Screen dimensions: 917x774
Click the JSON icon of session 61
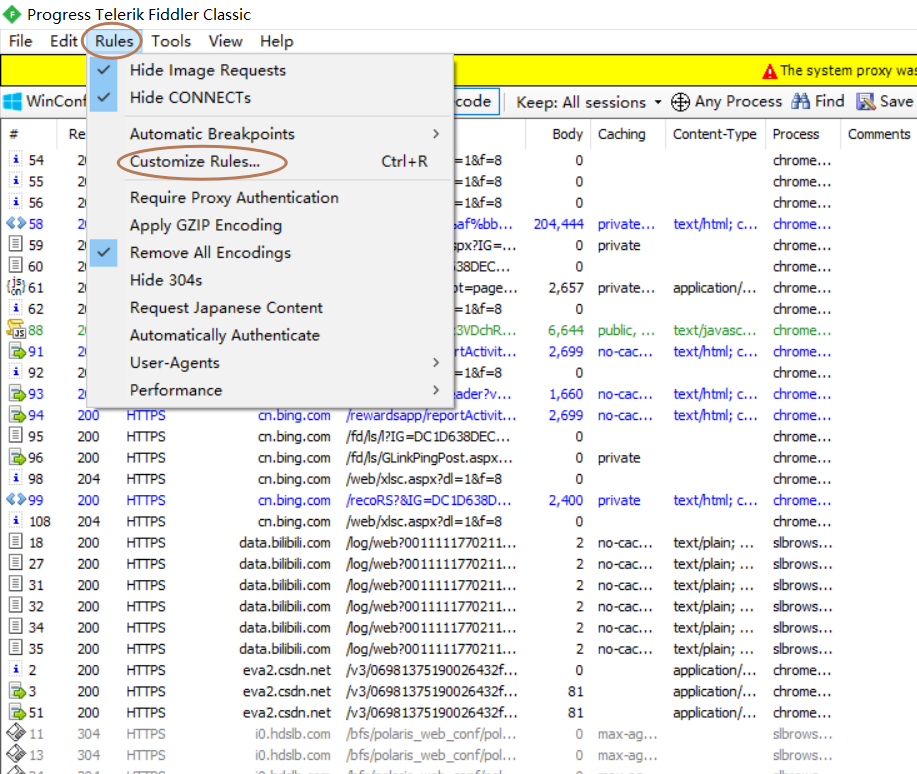tap(15, 287)
